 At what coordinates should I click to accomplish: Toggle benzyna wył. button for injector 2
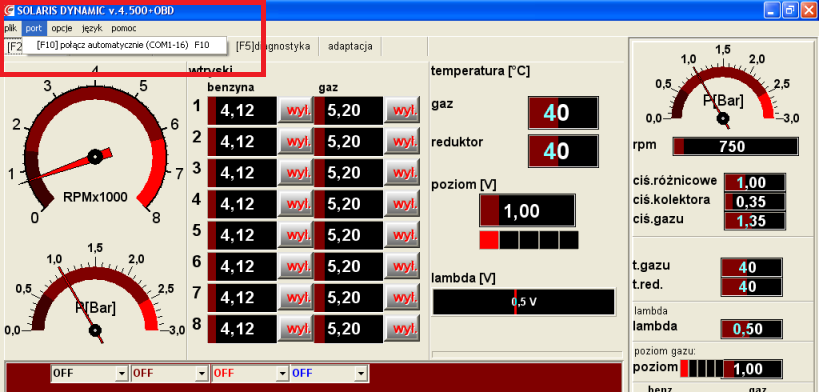point(296,142)
